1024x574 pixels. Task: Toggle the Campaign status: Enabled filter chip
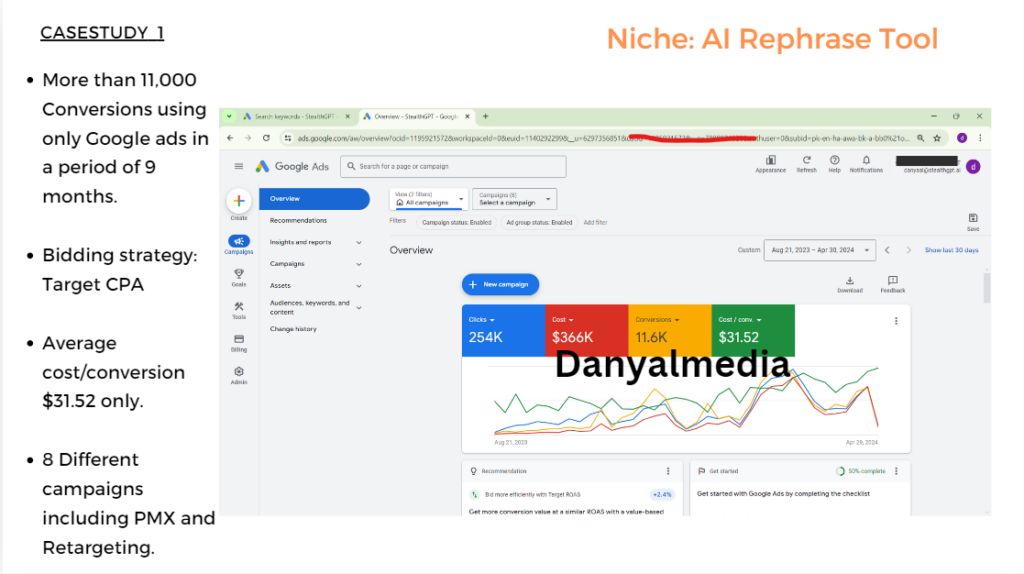(456, 222)
